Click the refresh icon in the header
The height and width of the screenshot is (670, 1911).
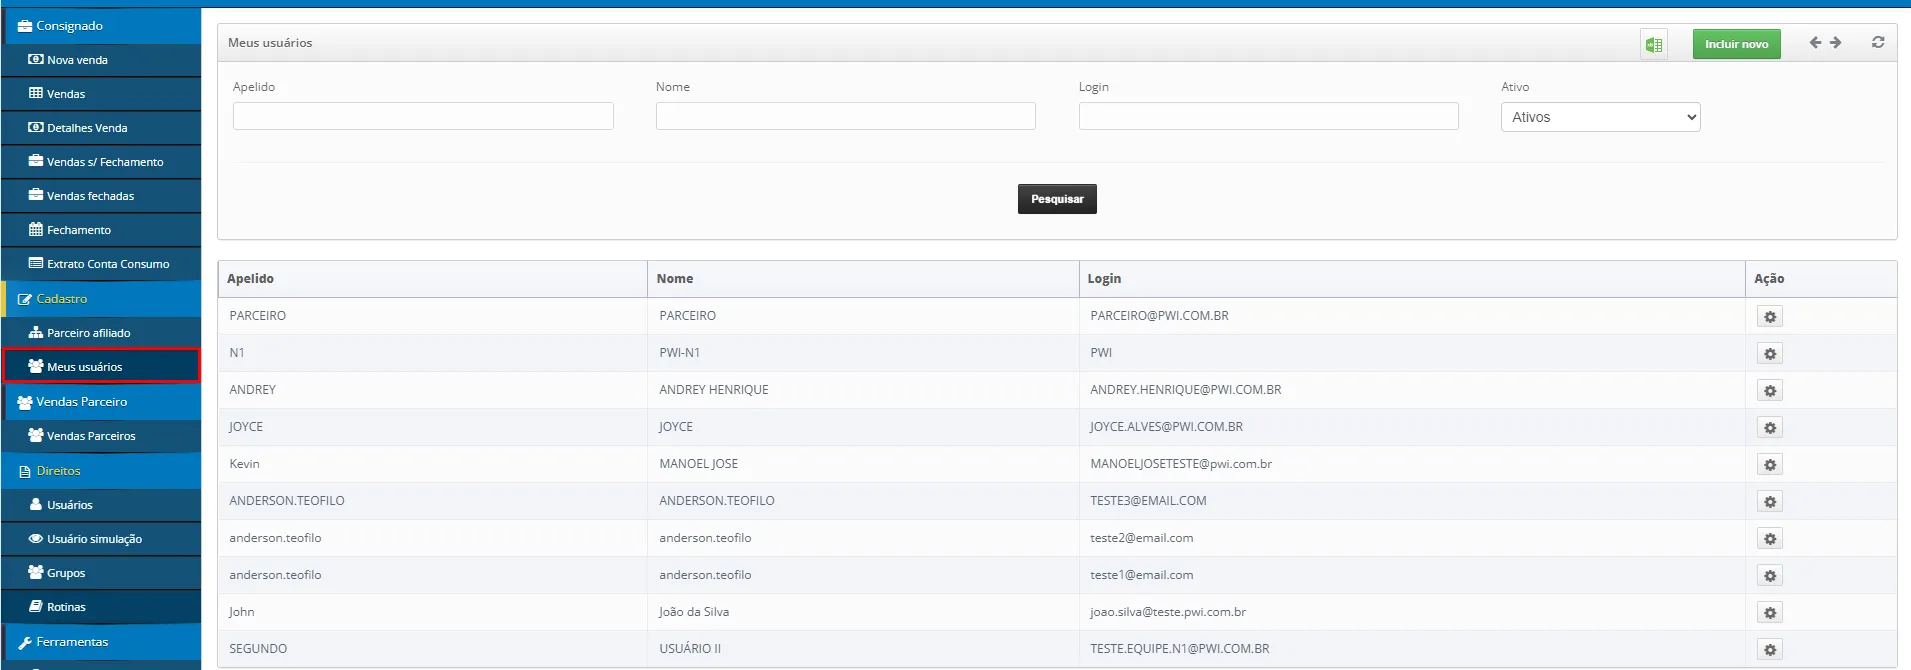1877,43
